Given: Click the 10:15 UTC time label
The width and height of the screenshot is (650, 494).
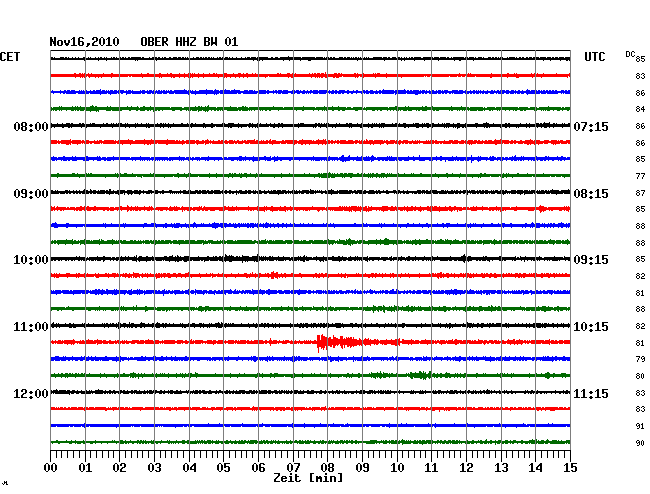Looking at the screenshot, I should (591, 327).
